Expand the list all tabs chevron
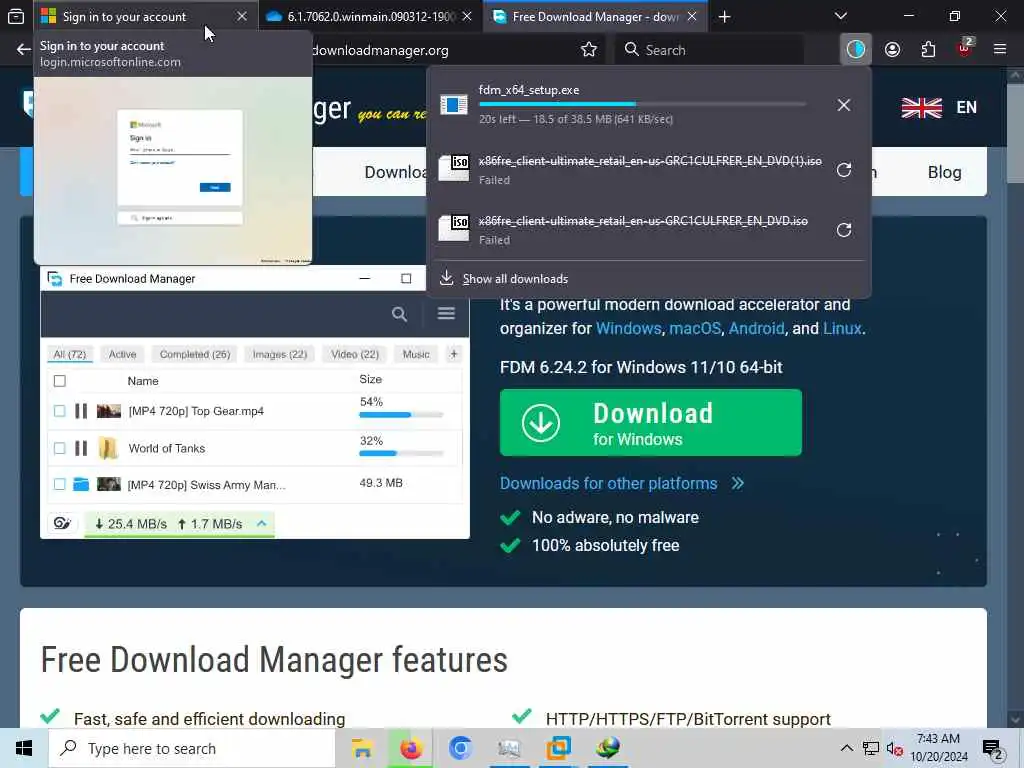 [x=841, y=16]
